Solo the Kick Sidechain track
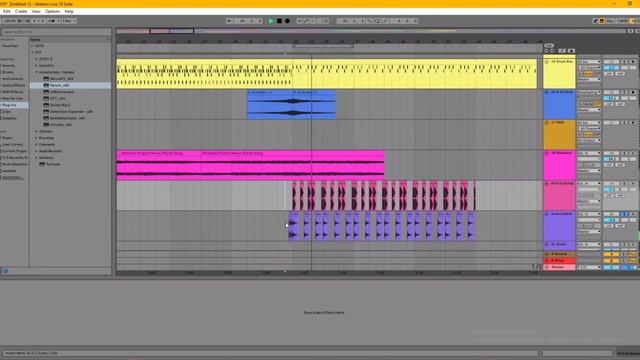 click(x=624, y=183)
